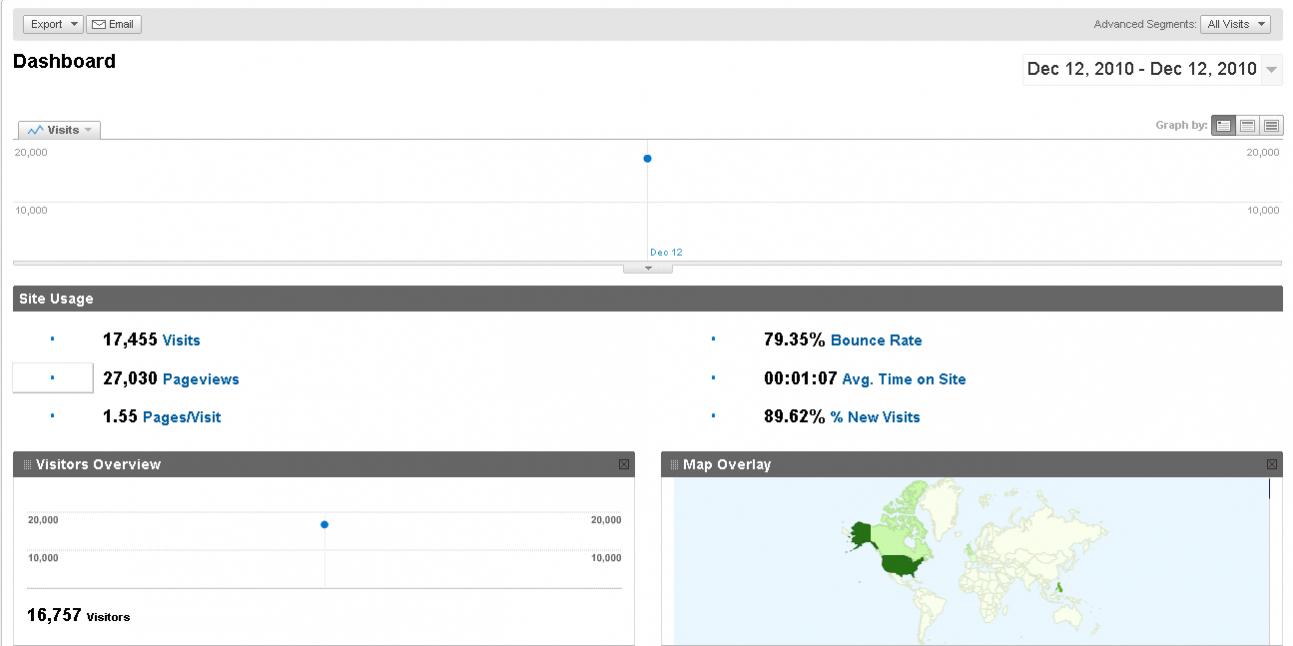Viewport: 1293px width, 646px height.
Task: Open the date range picker arrow
Action: [x=1271, y=70]
